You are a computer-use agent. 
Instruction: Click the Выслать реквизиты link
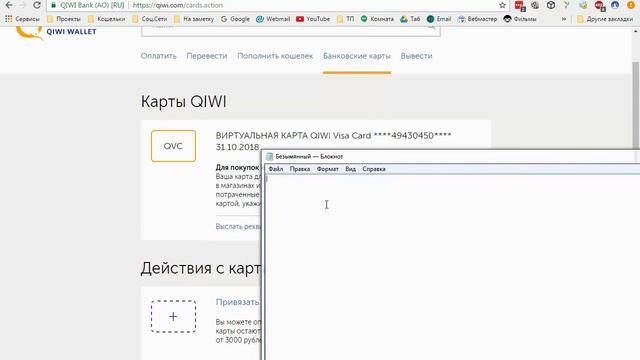(238, 227)
